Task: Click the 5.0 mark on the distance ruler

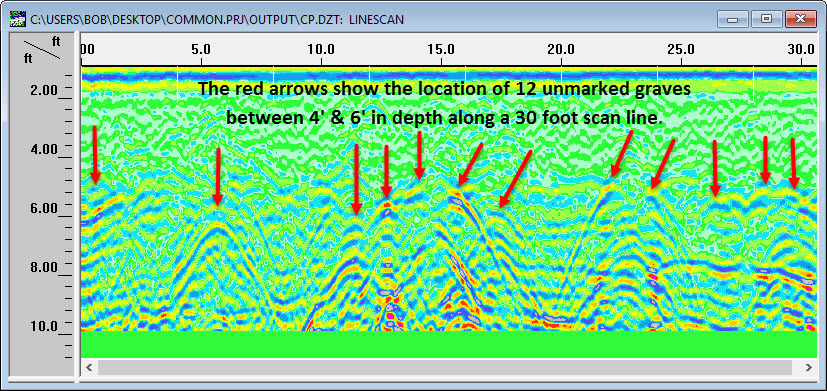Action: pos(201,49)
